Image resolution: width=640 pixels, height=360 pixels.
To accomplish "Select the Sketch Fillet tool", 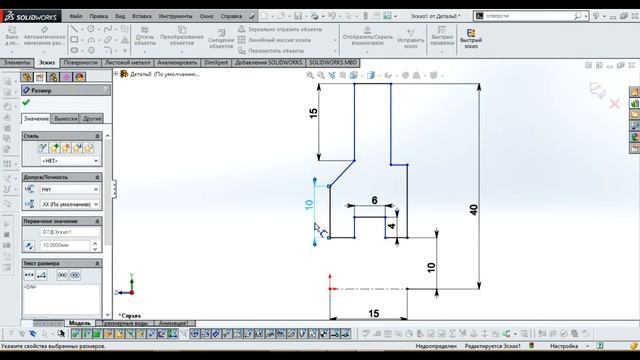I will point(108,50).
